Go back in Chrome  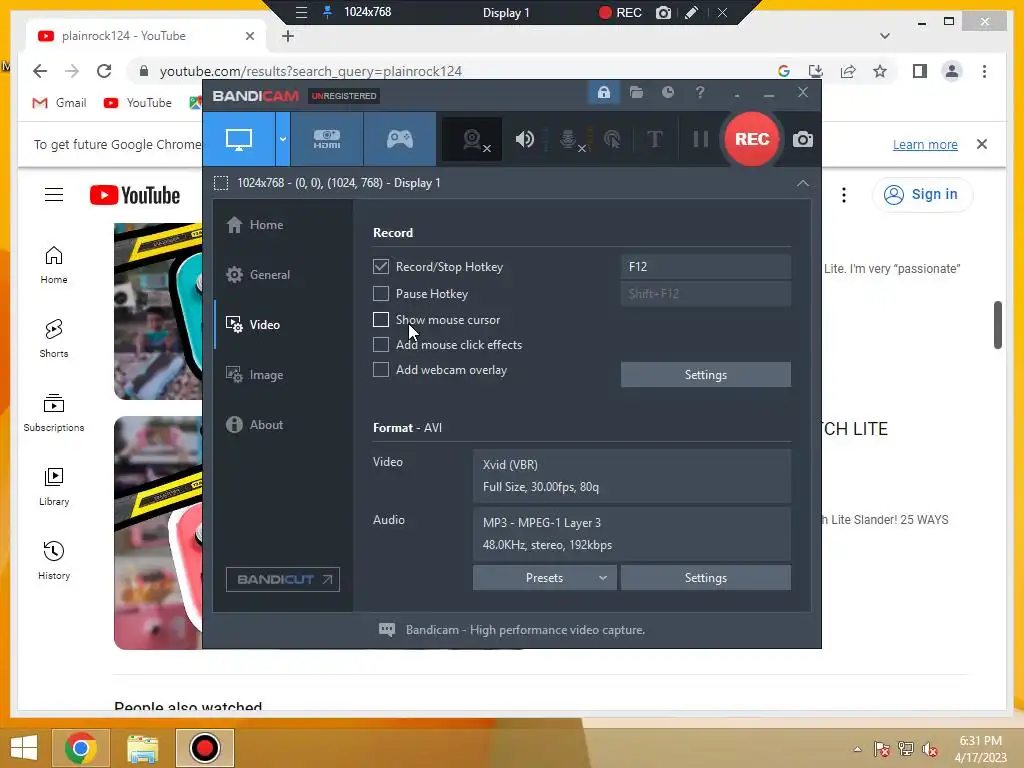pyautogui.click(x=40, y=71)
